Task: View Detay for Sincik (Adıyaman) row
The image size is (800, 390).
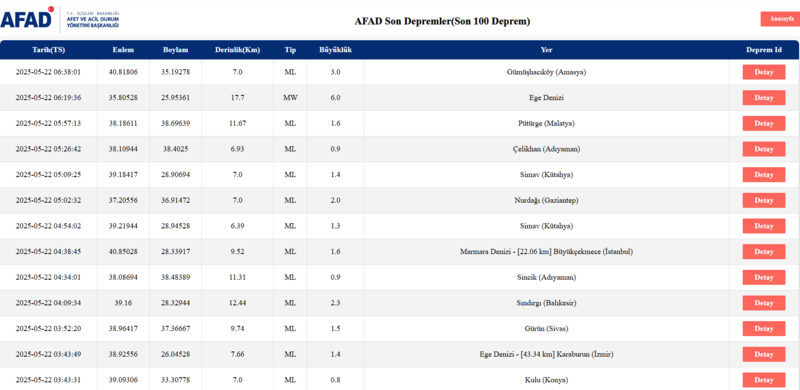Action: tap(763, 277)
